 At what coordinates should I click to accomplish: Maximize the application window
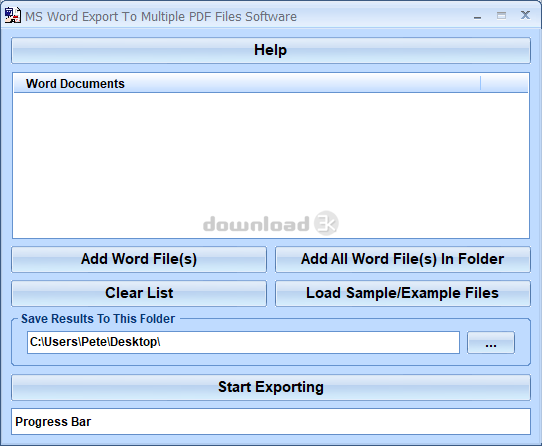click(501, 16)
